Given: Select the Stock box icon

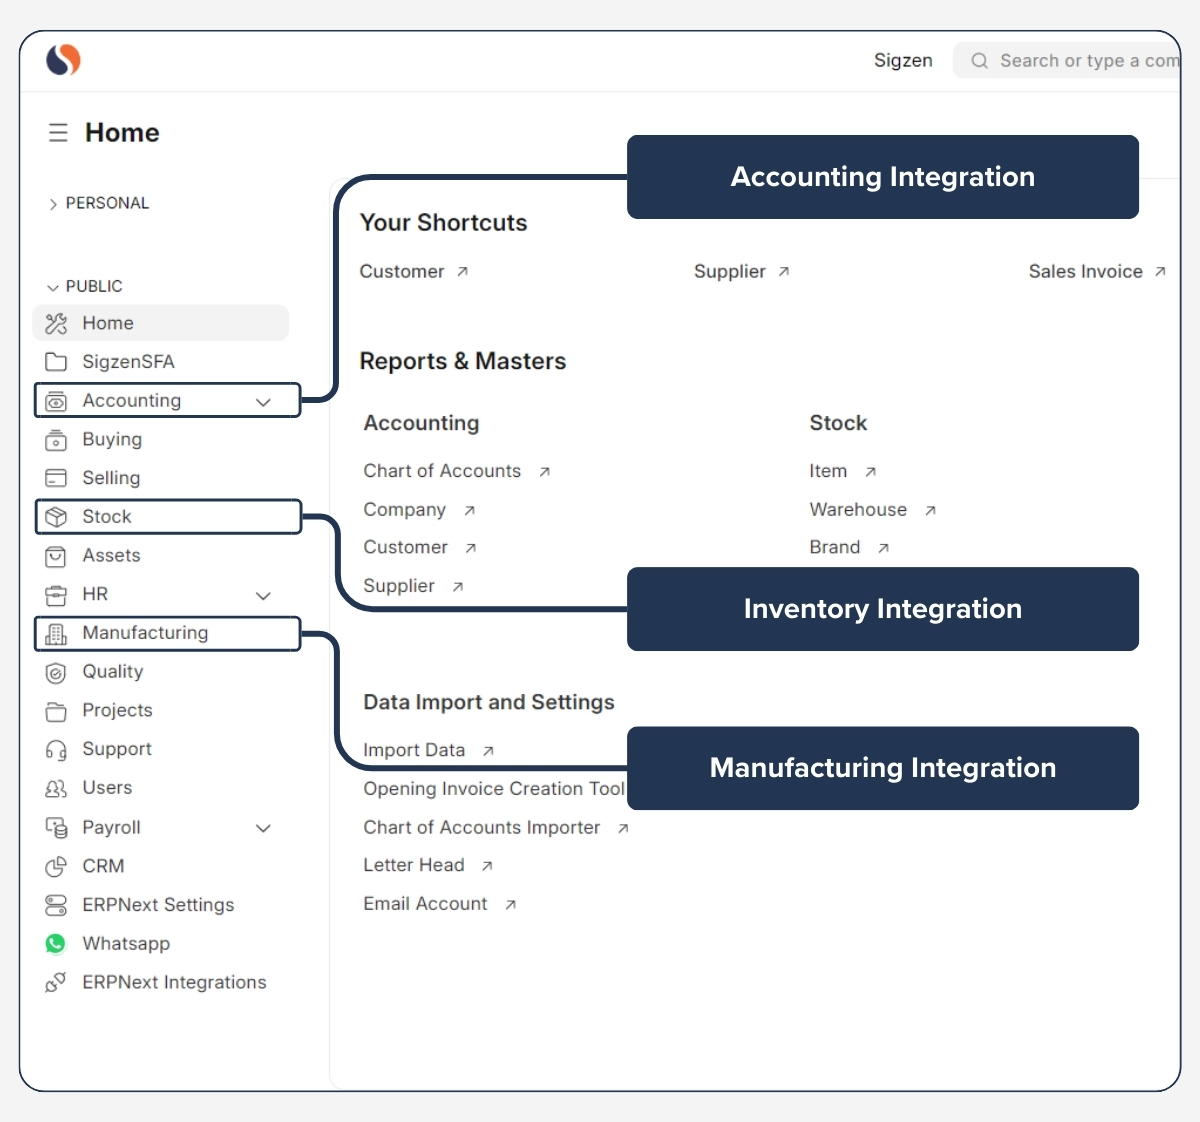Looking at the screenshot, I should pos(56,516).
